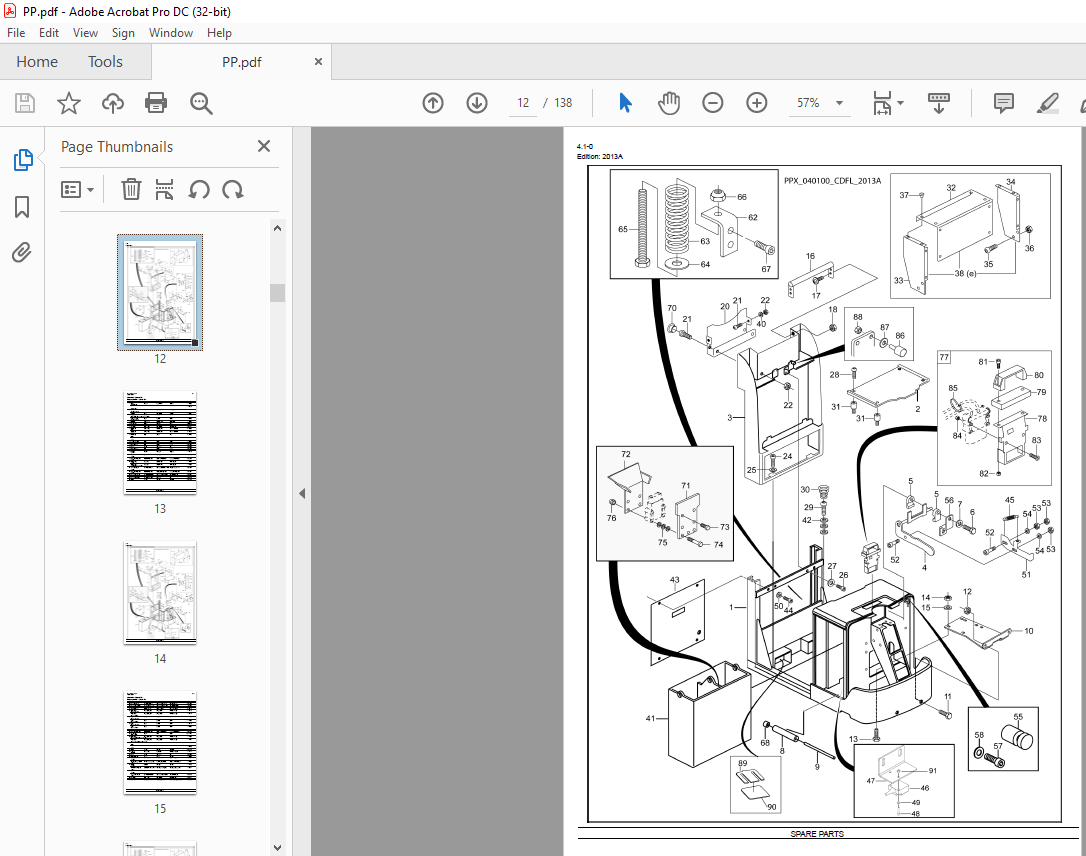This screenshot has height=856, width=1086.
Task: Click the Save file icon
Action: tap(25, 103)
